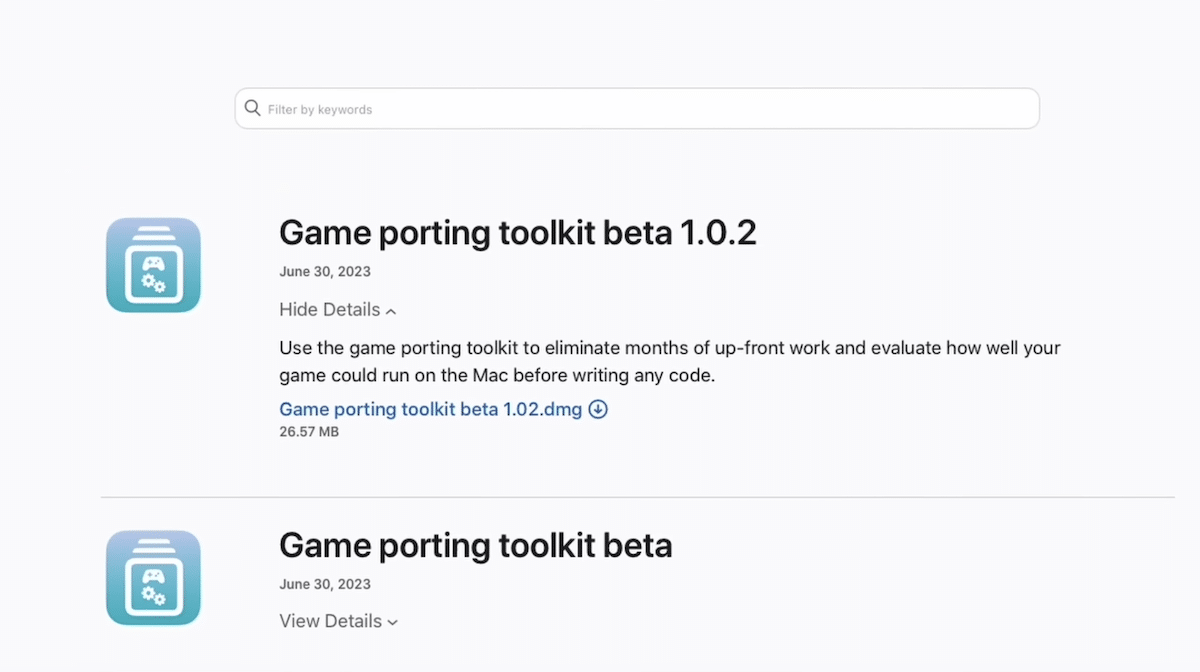Click the lower Game porting toolkit beta app icon
Viewport: 1200px width, 672px height.
point(153,578)
